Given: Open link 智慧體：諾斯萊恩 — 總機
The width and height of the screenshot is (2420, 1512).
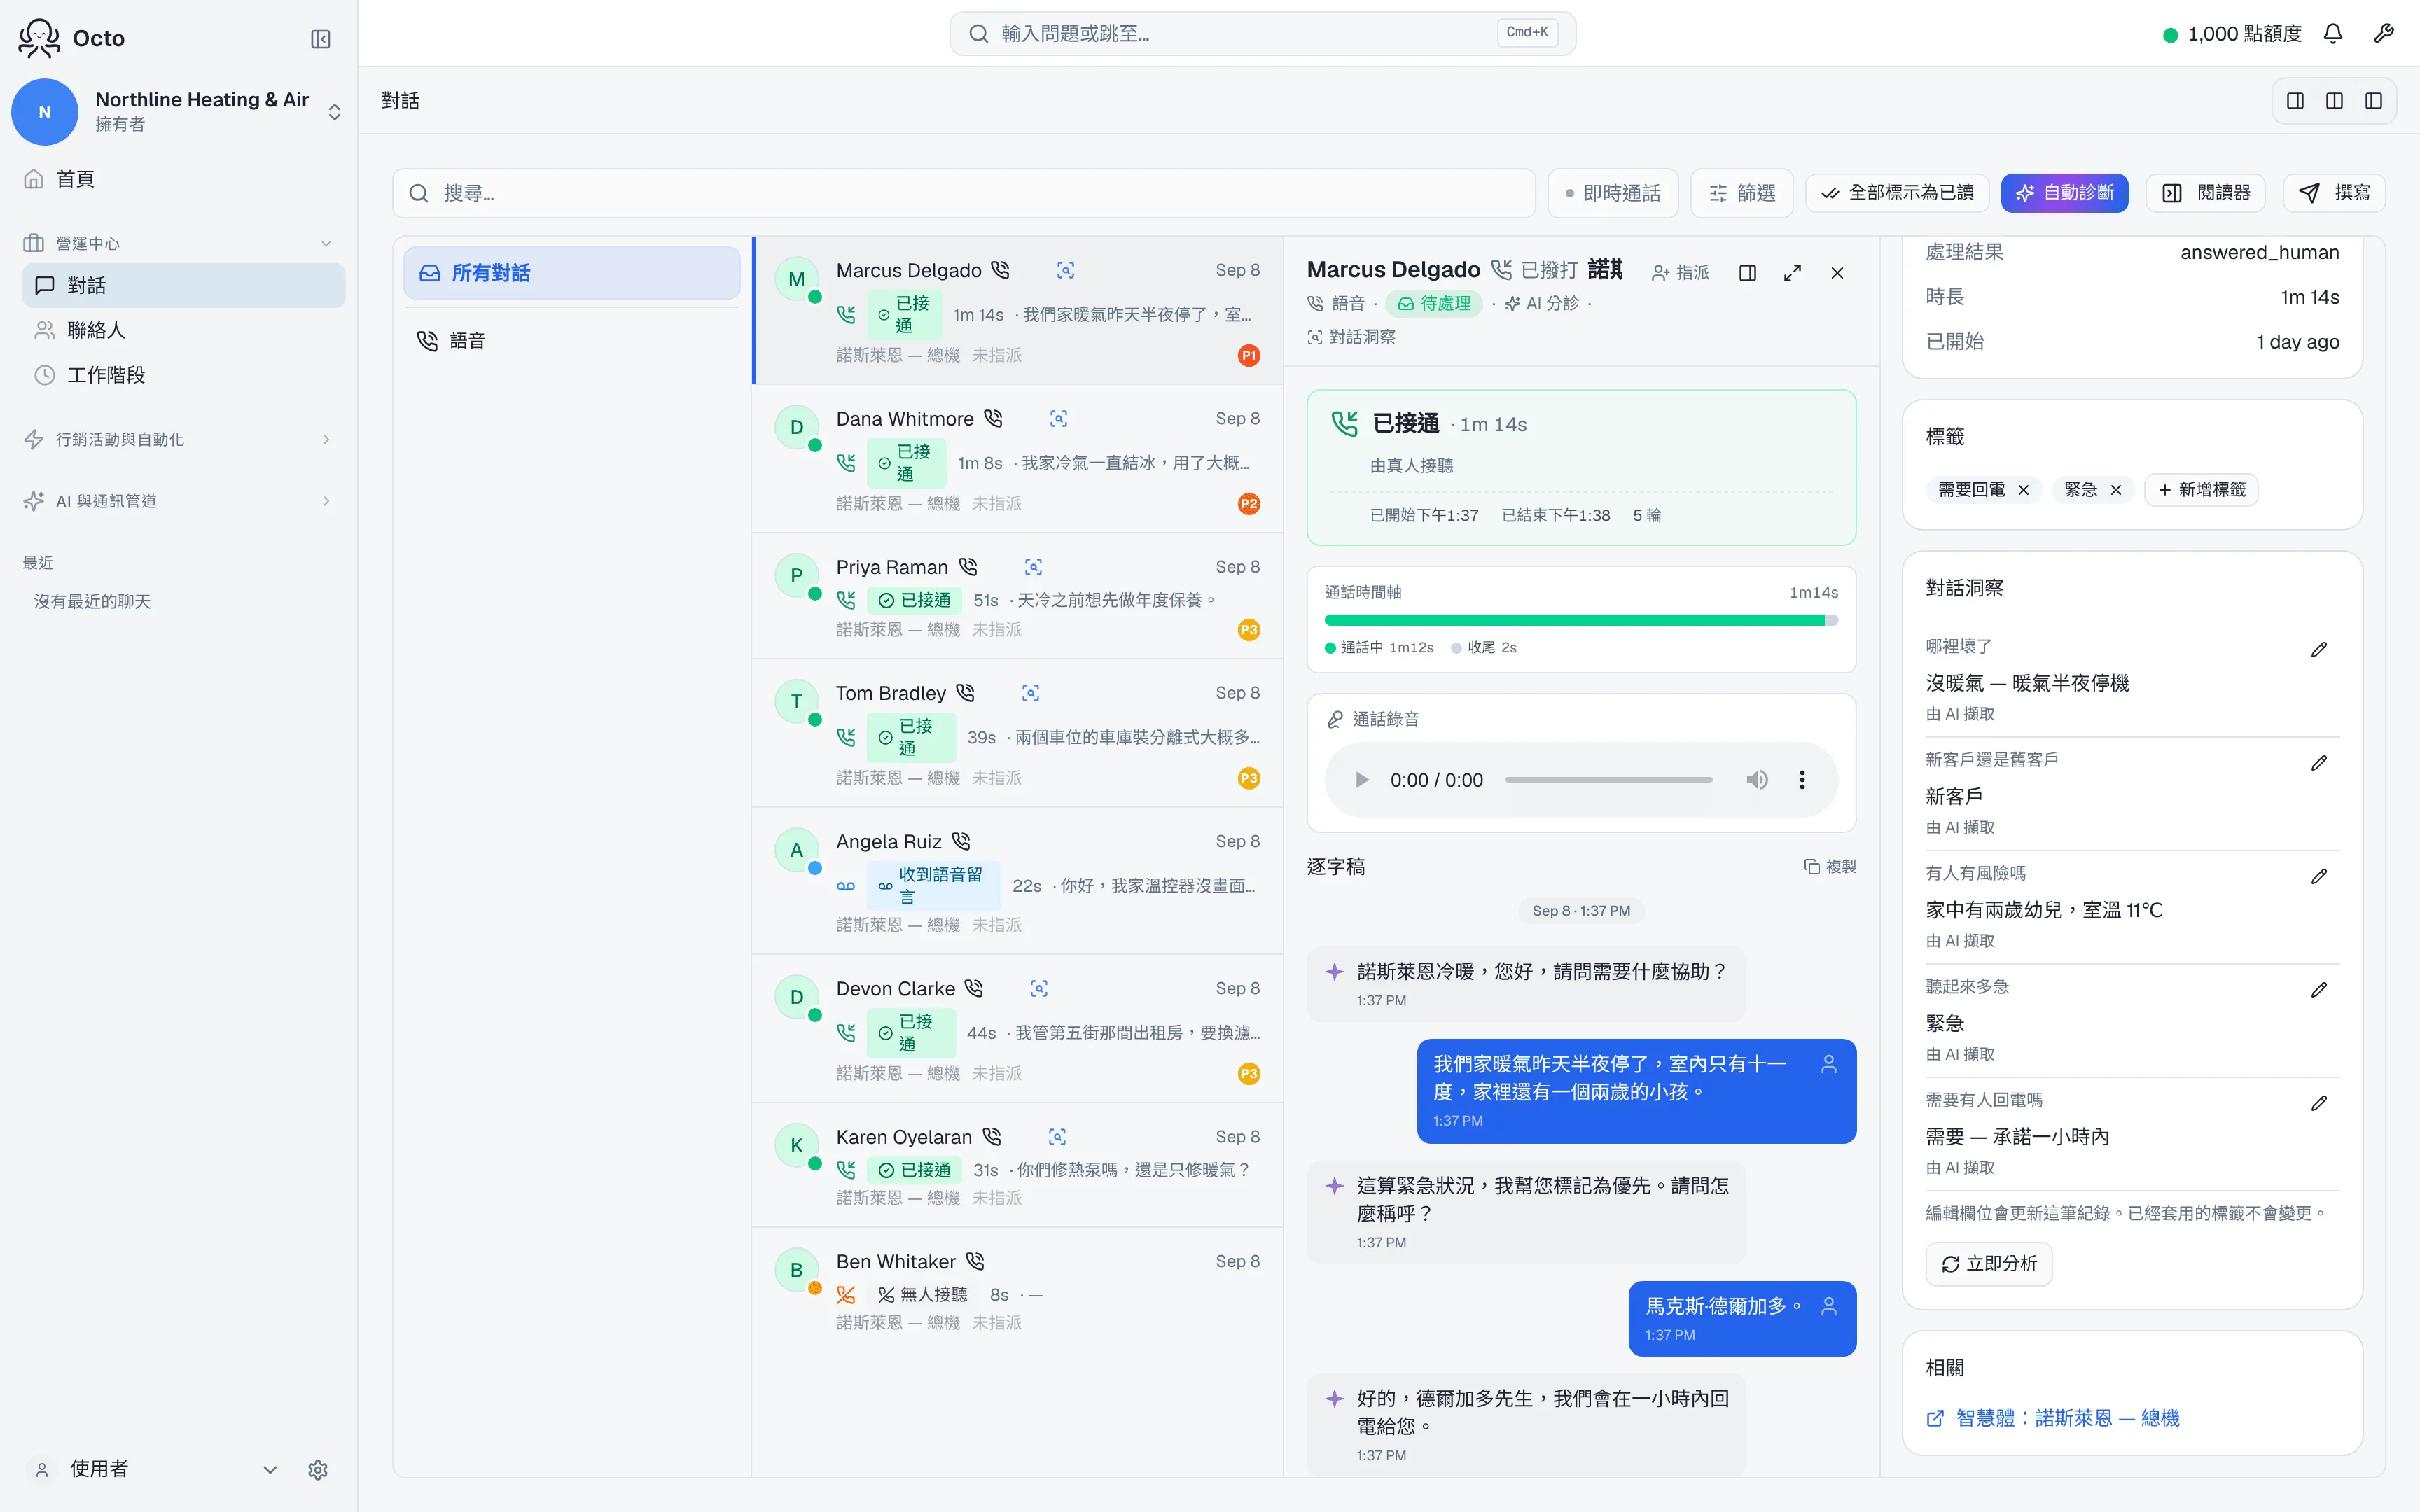Looking at the screenshot, I should tap(2053, 1418).
